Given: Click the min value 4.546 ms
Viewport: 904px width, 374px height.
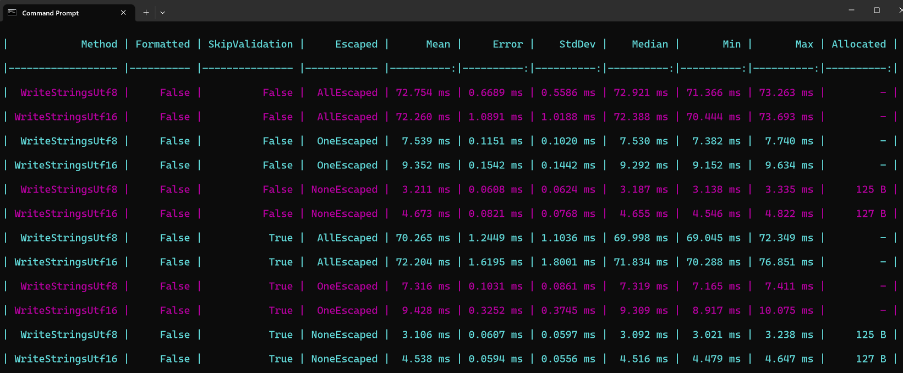Looking at the screenshot, I should 717,214.
